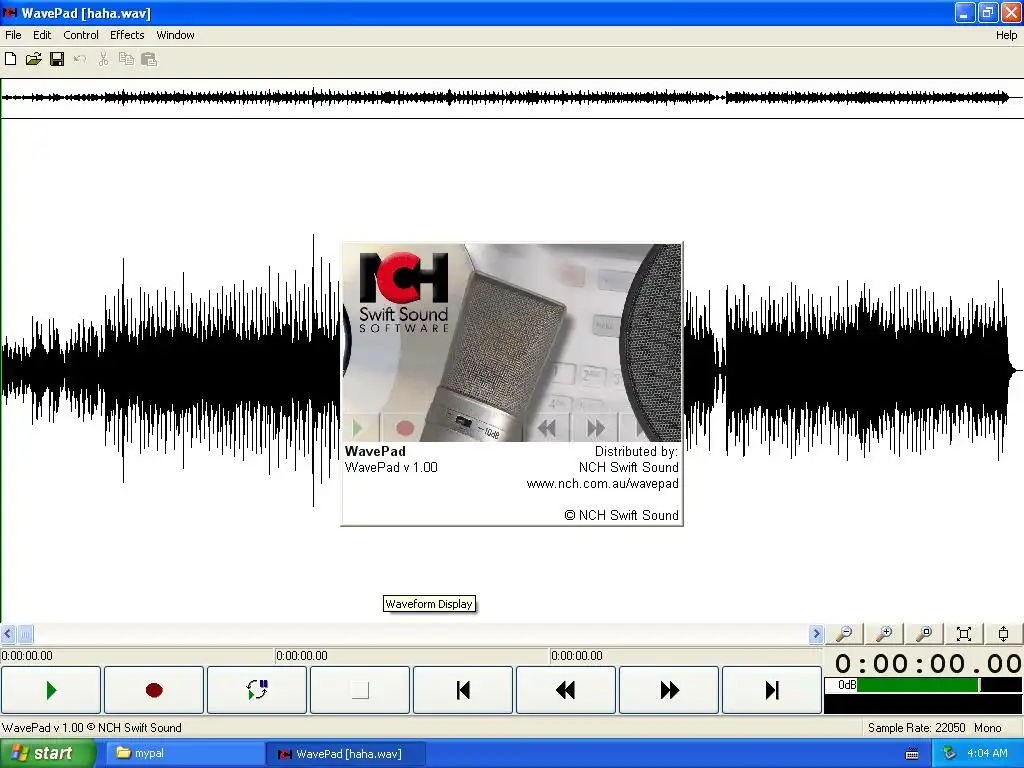Toggle the loop/repeat play button
Screen dimensions: 1024x768
coord(257,690)
